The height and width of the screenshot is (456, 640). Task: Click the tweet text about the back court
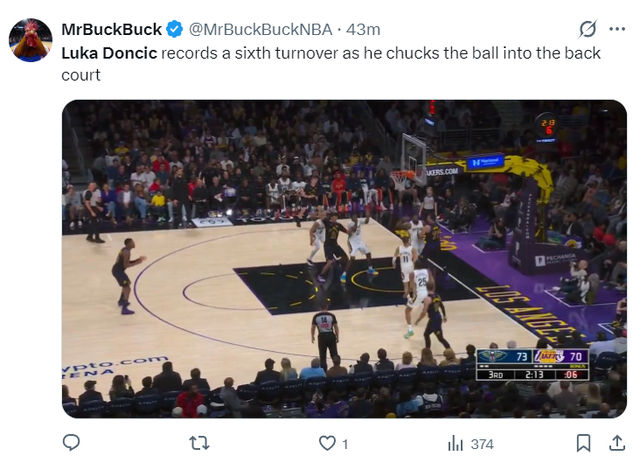(380, 53)
